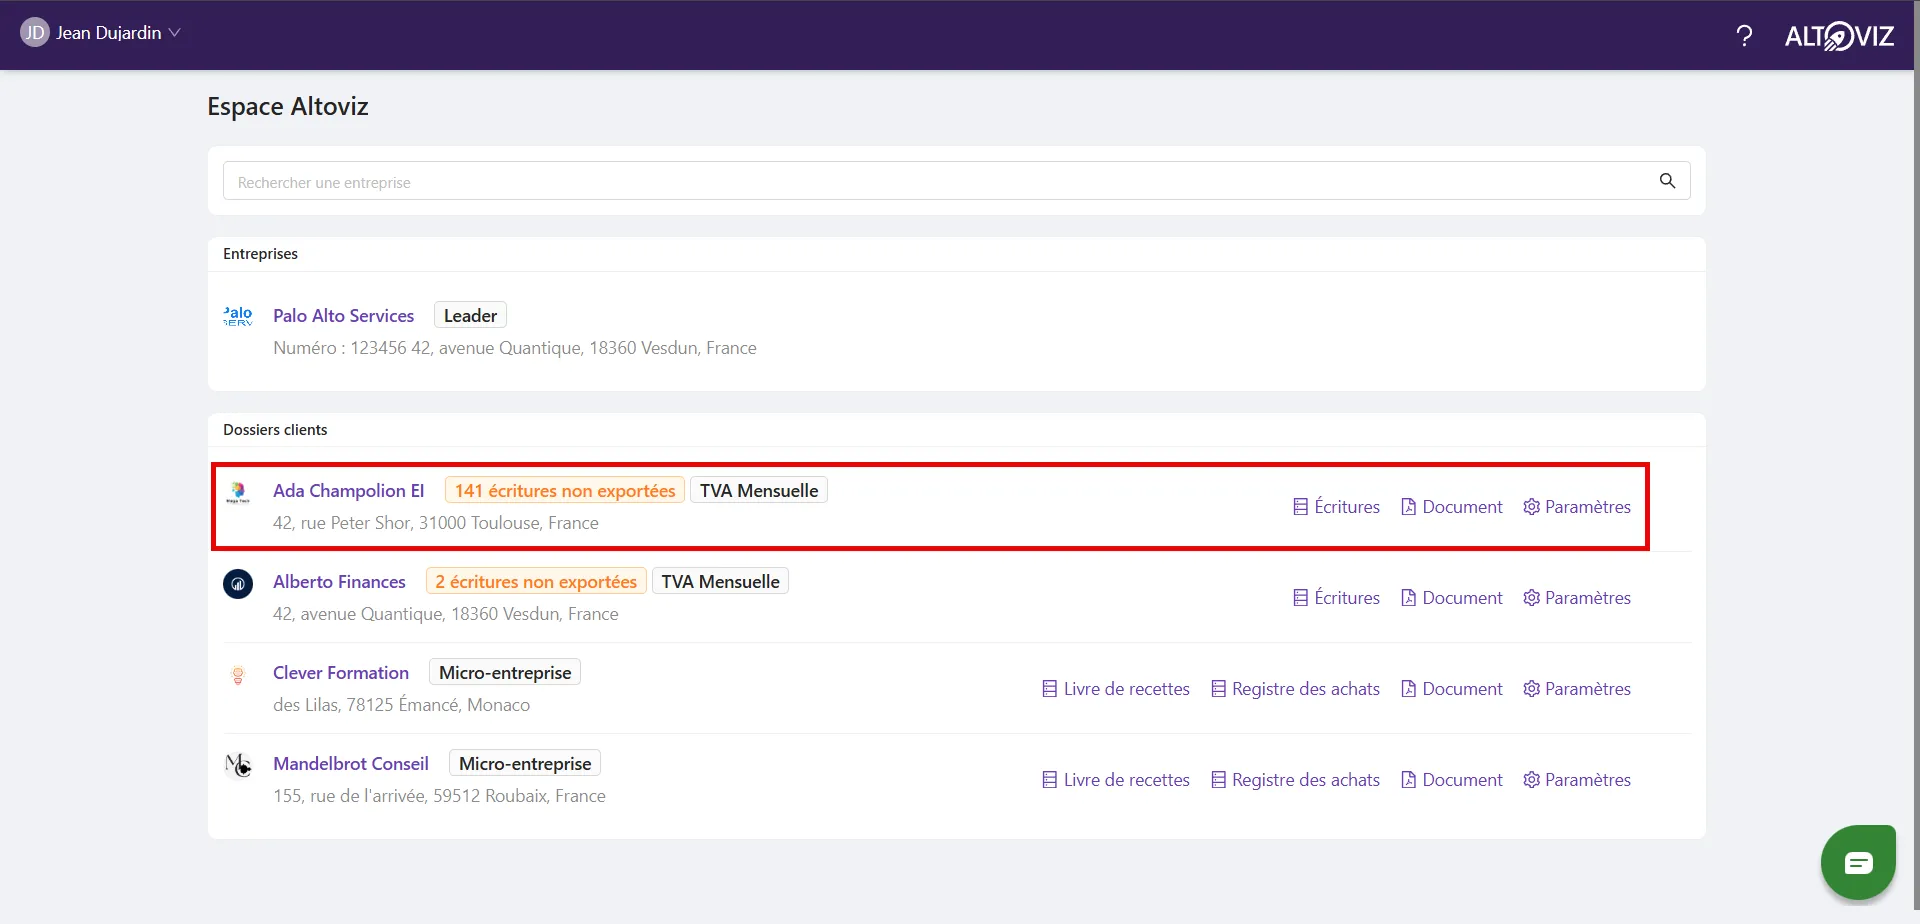
Task: Click the Espace Altoviz page title
Action: pos(288,107)
